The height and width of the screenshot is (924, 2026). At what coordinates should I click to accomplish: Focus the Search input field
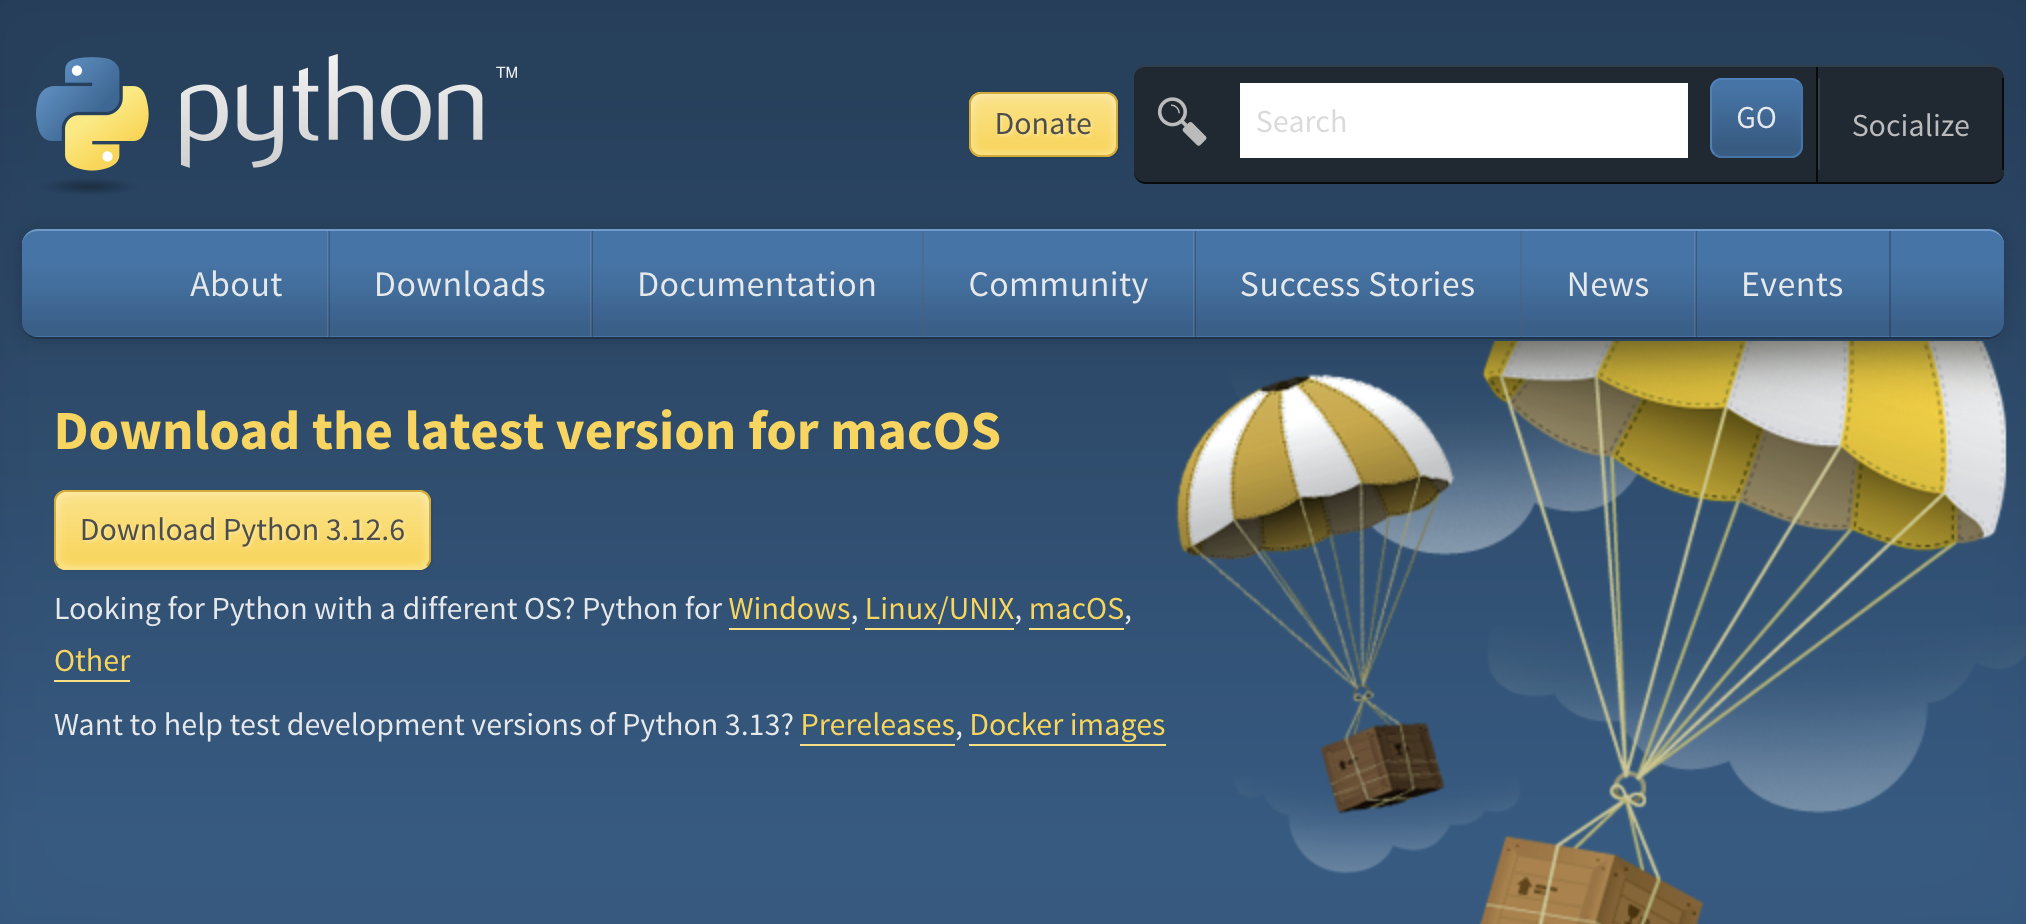click(x=1463, y=121)
